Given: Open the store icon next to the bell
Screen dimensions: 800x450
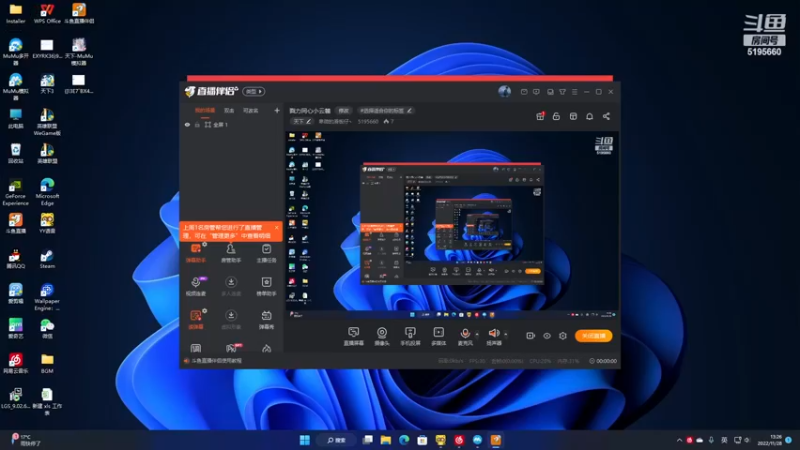Looking at the screenshot, I should (x=573, y=116).
